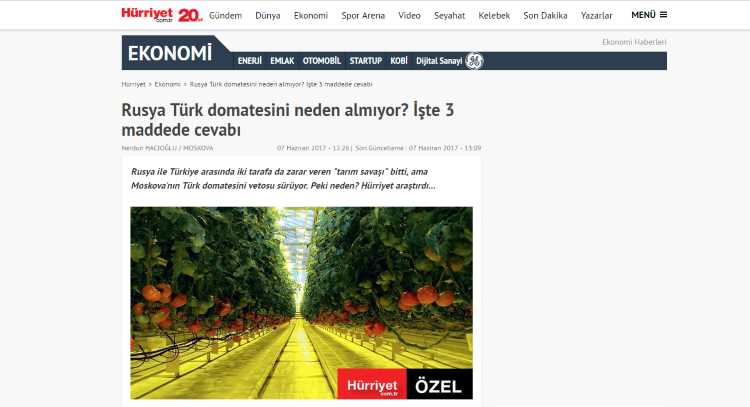Screen dimensions: 750x407
Task: Select the EMLAK subcategory tab
Action: coord(282,61)
